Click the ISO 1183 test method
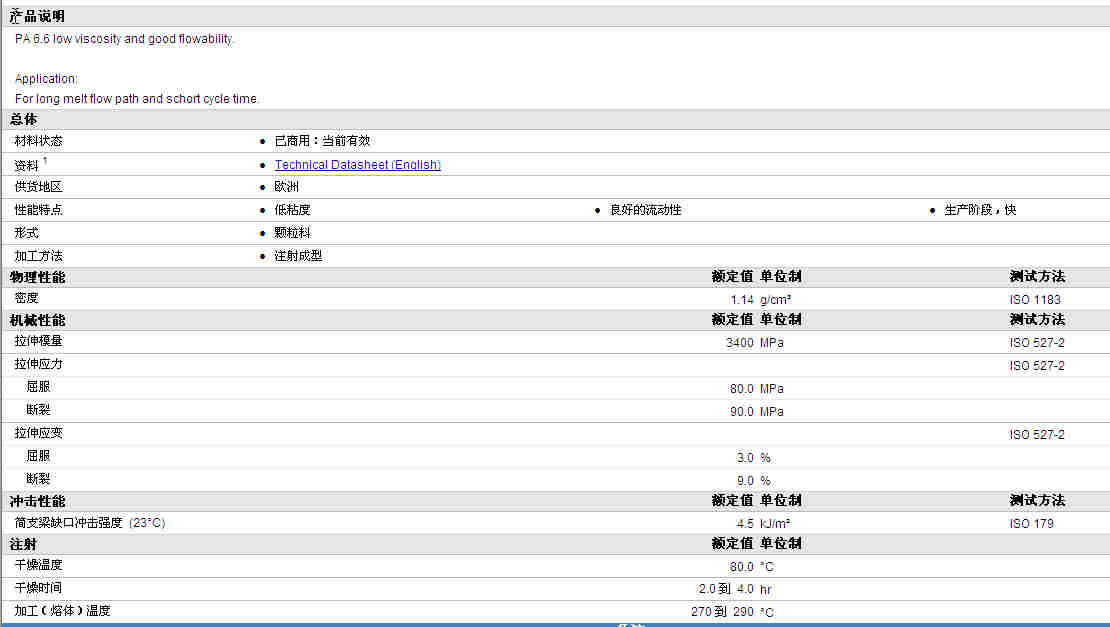 1035,300
